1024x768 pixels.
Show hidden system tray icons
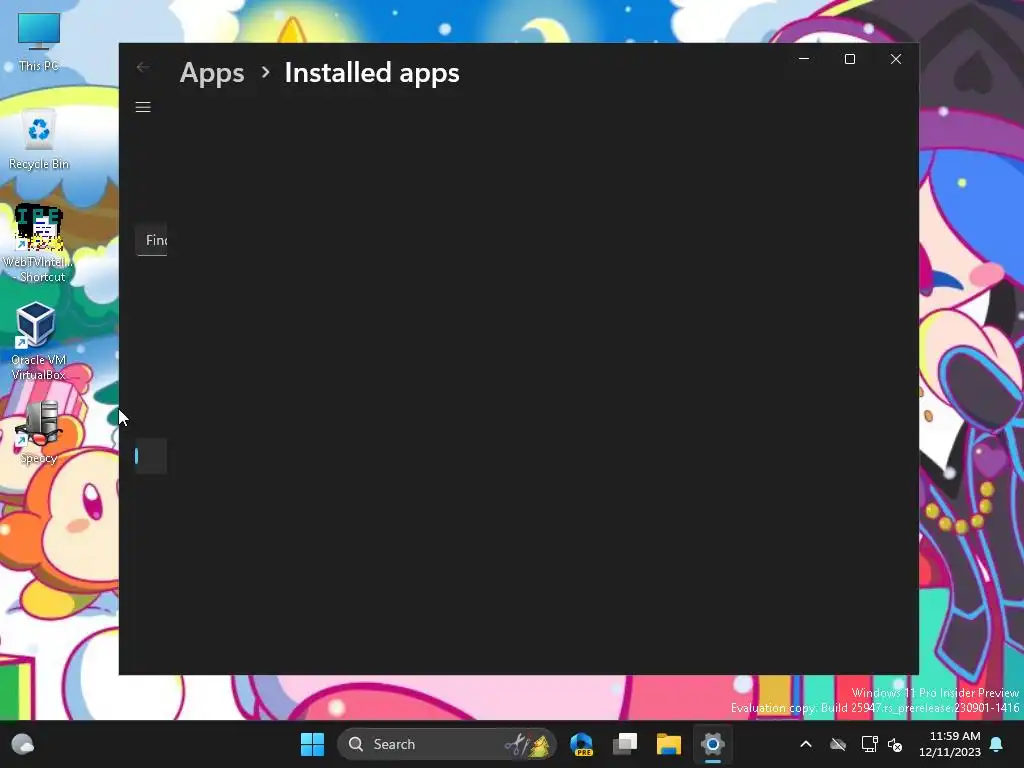pos(806,744)
